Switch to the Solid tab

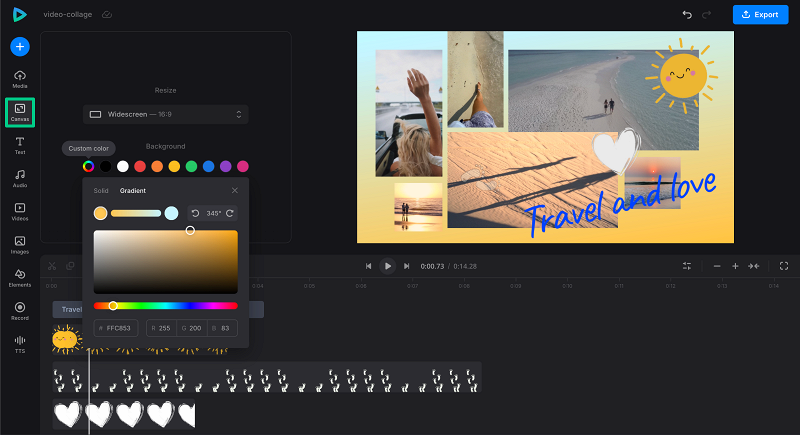coord(101,191)
